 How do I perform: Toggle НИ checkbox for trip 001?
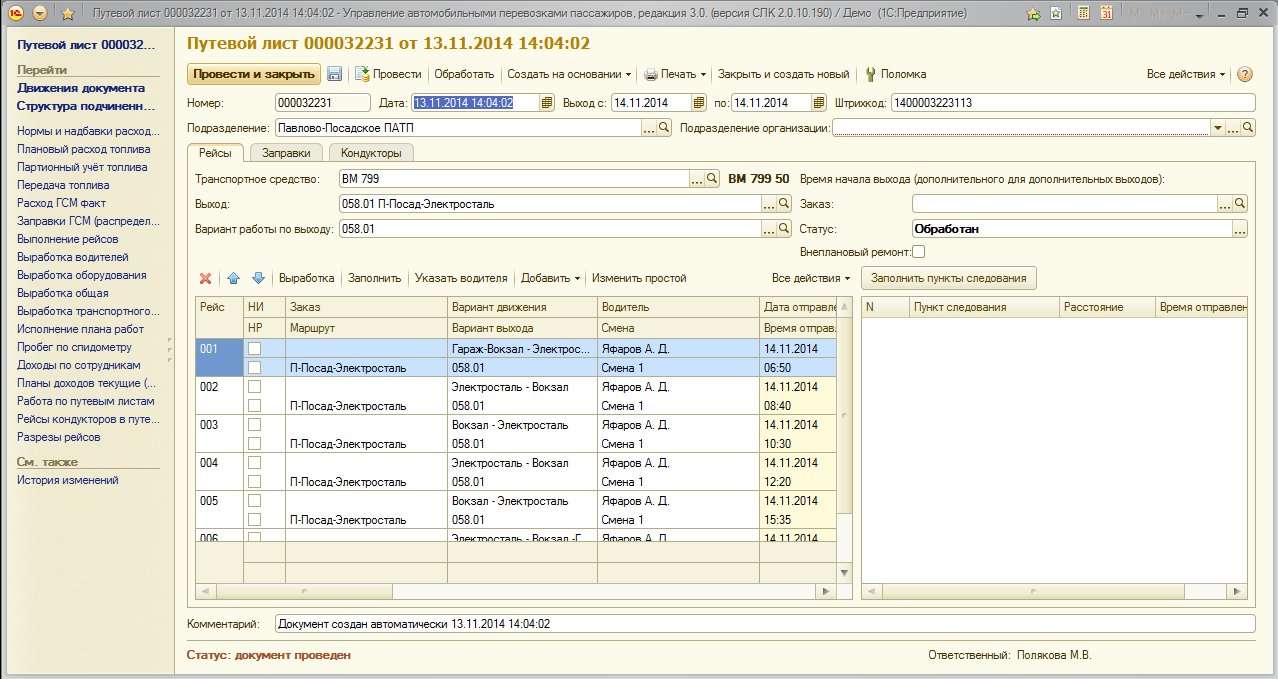(254, 349)
